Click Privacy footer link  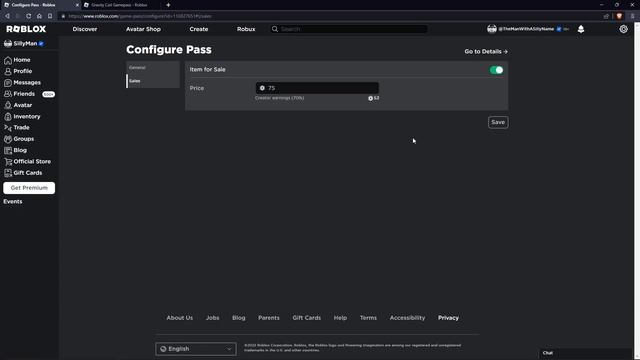(448, 318)
